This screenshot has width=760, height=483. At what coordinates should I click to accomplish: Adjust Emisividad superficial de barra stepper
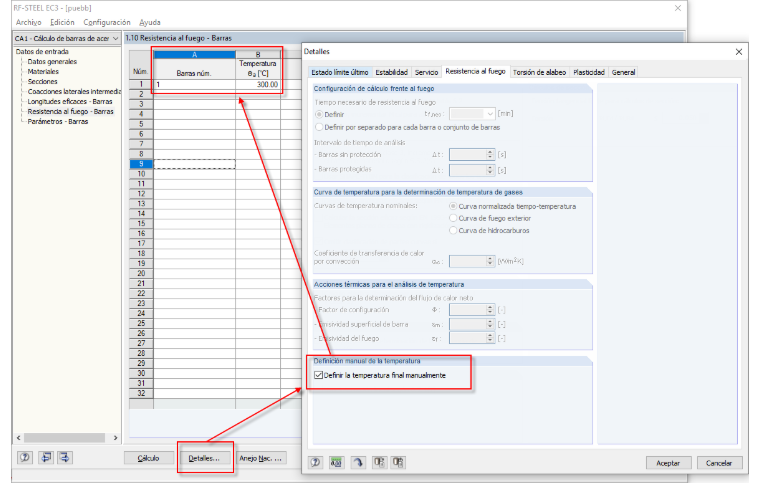click(x=490, y=324)
